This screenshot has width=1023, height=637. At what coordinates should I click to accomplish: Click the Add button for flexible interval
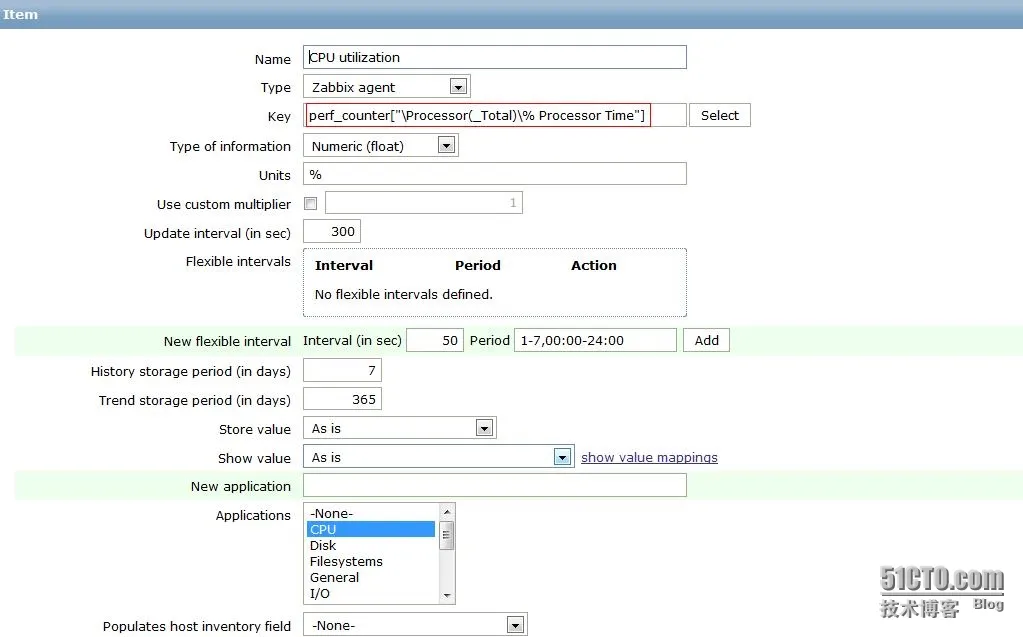coord(707,341)
